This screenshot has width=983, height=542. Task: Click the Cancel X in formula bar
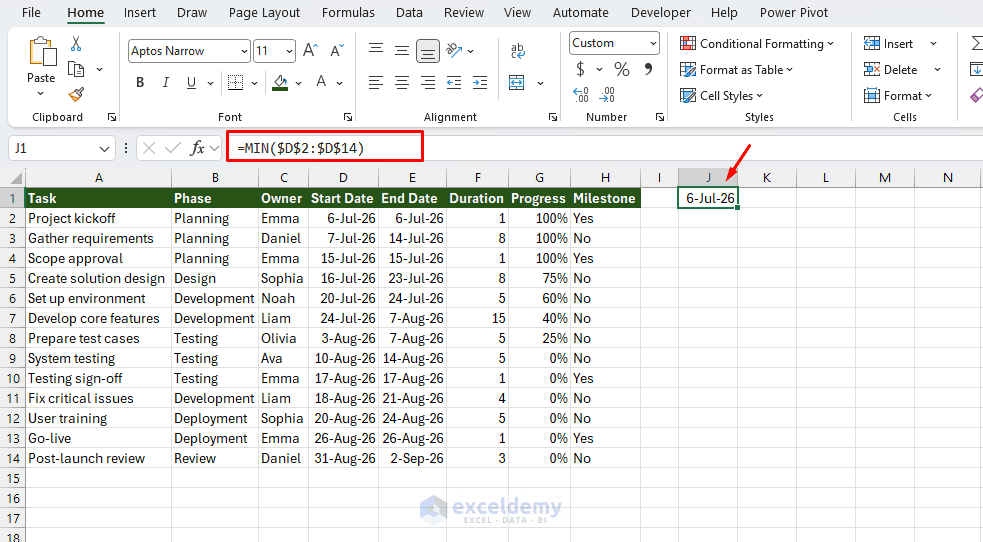(149, 148)
